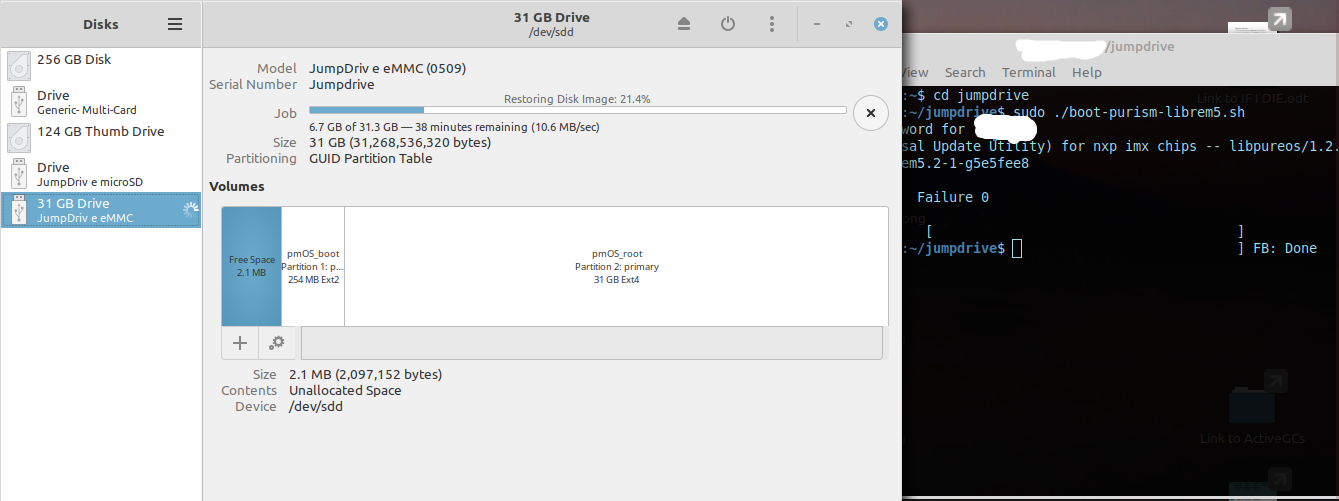The width and height of the screenshot is (1339, 501).
Task: Select the pmOS_boot partition
Action: (313, 266)
